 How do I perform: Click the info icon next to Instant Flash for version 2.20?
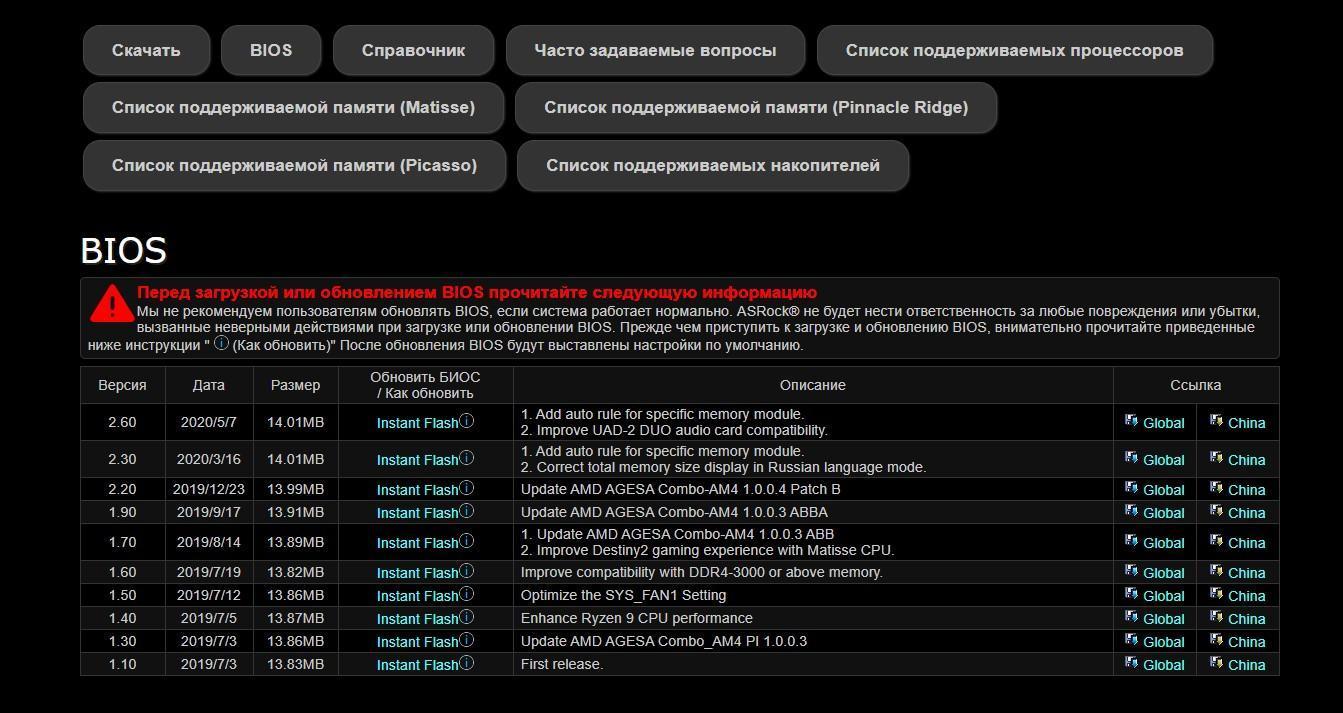click(x=466, y=488)
